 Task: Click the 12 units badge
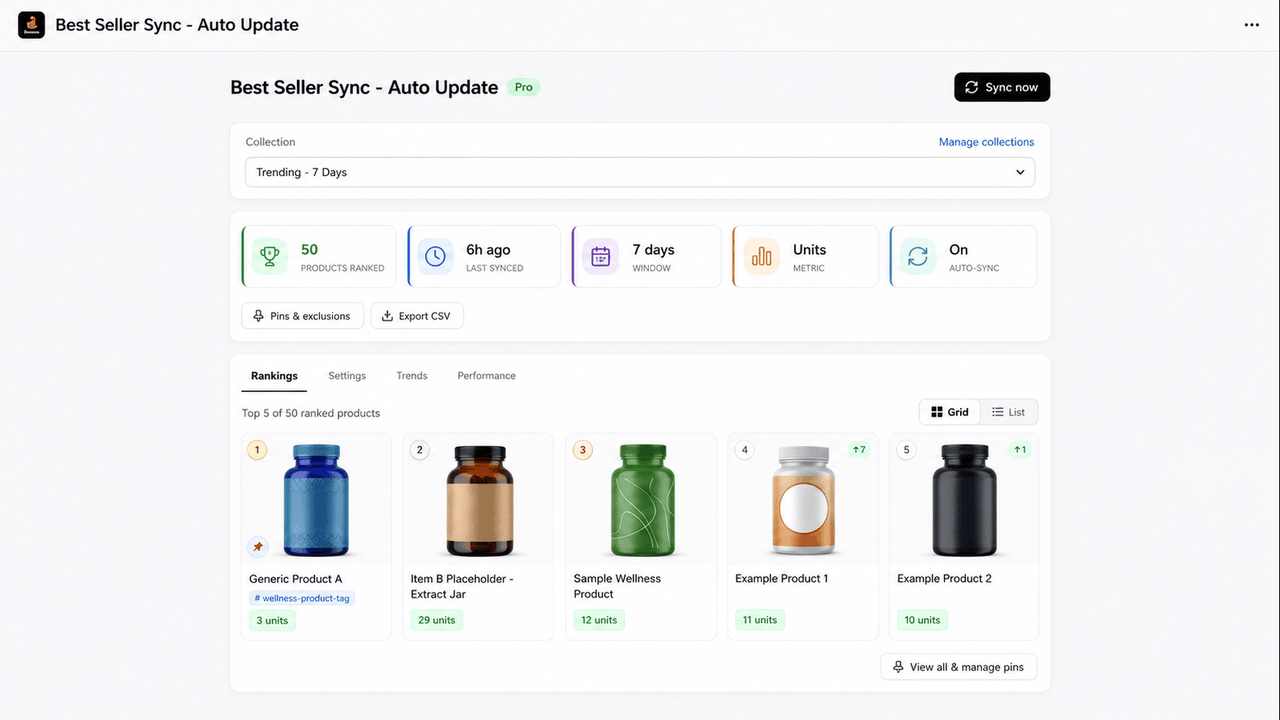click(599, 620)
